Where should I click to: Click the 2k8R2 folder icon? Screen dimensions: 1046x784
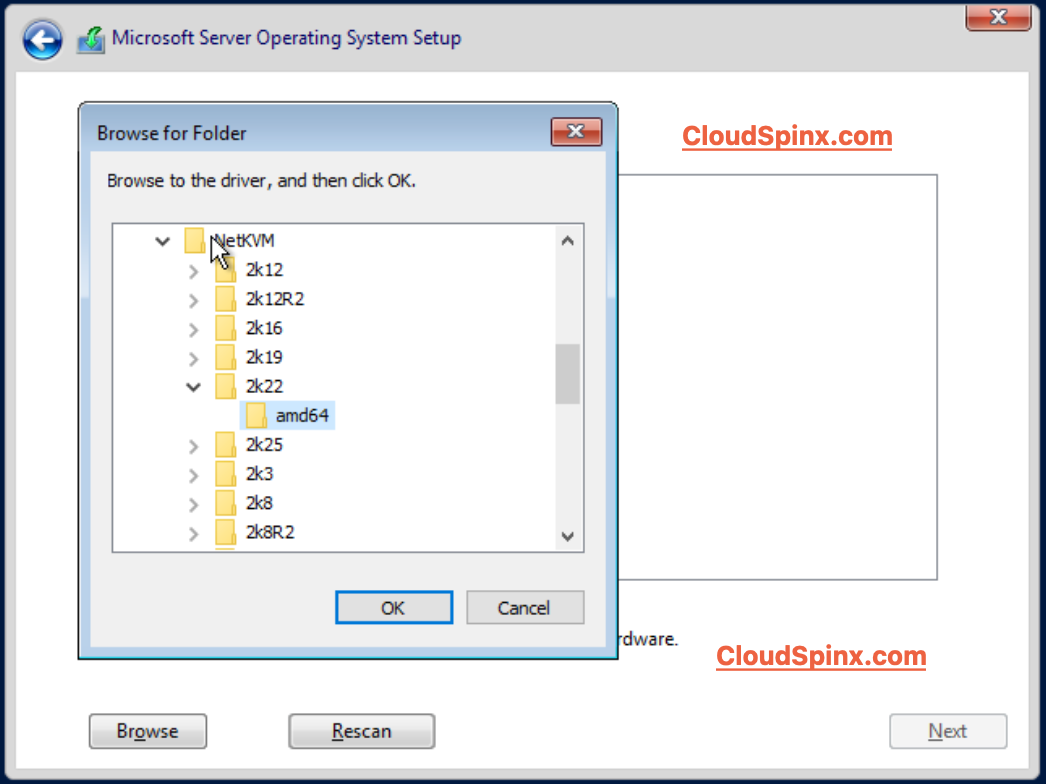coord(226,532)
